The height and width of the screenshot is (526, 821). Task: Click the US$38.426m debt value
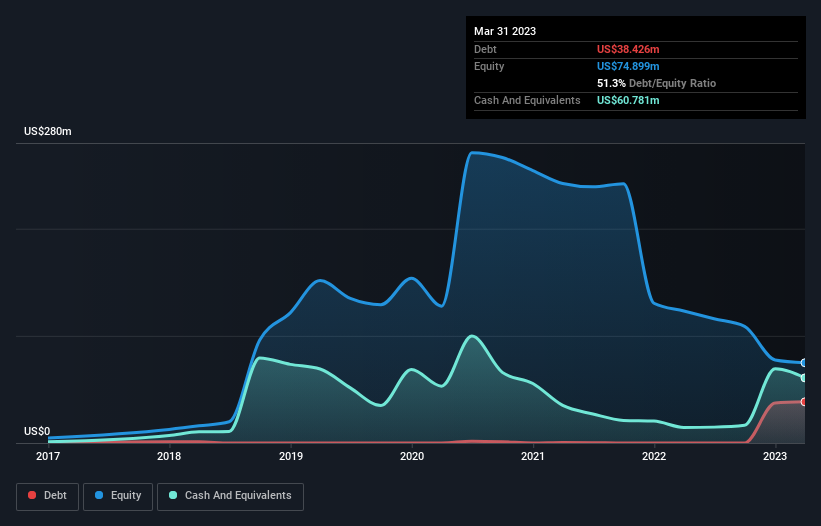628,49
